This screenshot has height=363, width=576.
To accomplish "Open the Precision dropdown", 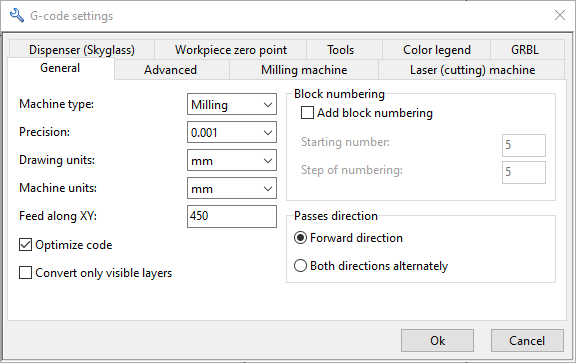I will (232, 132).
